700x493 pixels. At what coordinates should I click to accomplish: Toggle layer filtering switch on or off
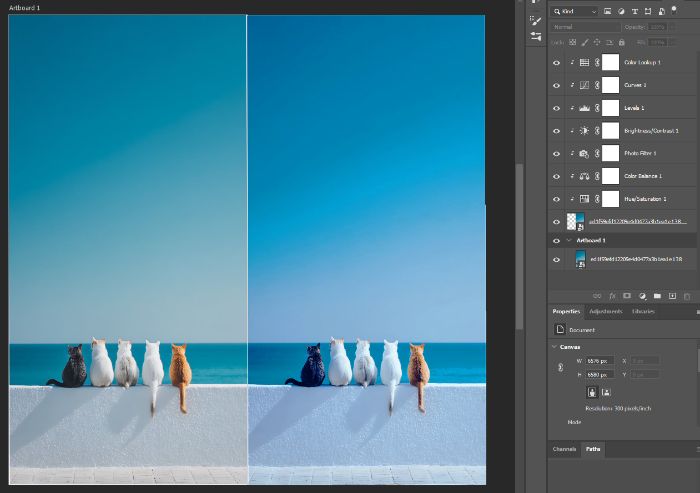coord(674,10)
